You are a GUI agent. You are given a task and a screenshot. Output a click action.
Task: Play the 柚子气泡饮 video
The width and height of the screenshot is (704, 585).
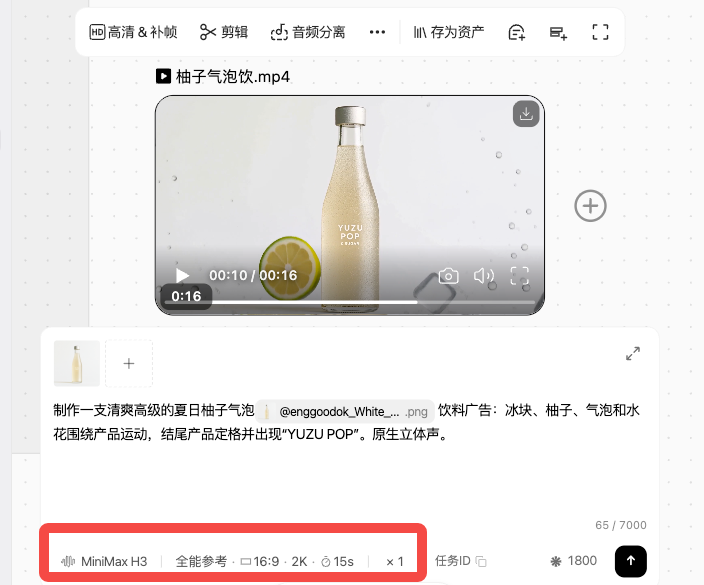(x=182, y=275)
